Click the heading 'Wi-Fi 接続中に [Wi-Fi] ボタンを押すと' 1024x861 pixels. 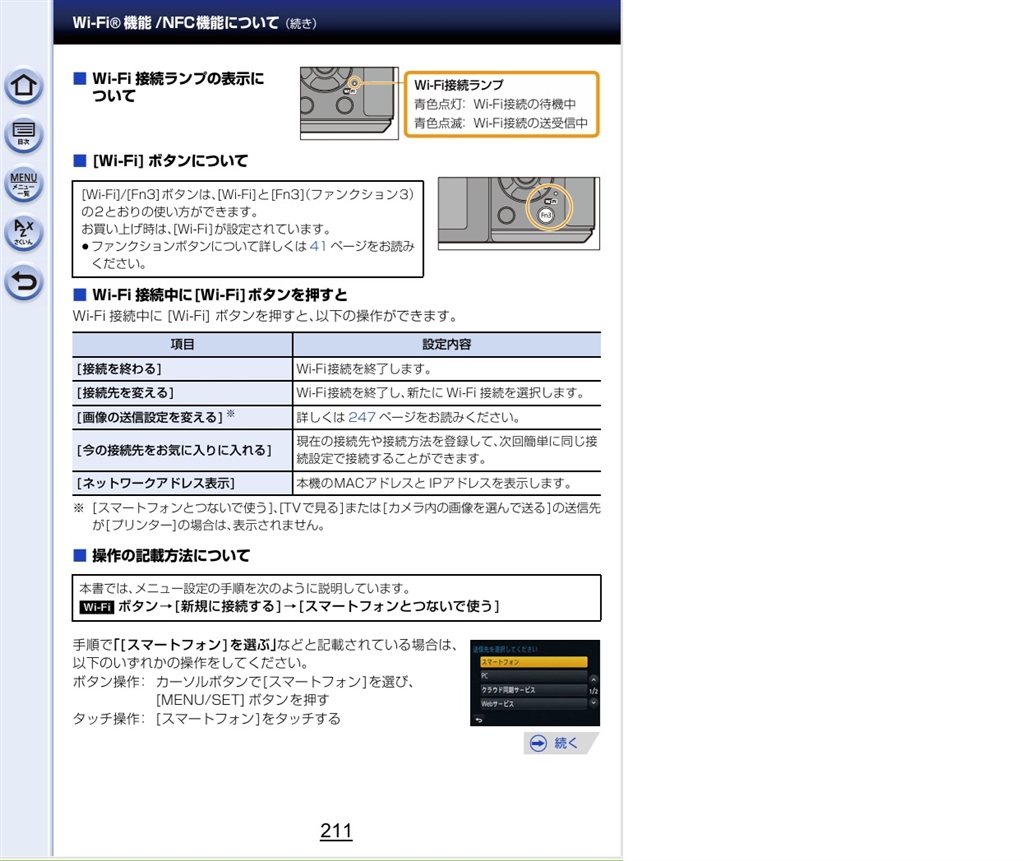220,295
